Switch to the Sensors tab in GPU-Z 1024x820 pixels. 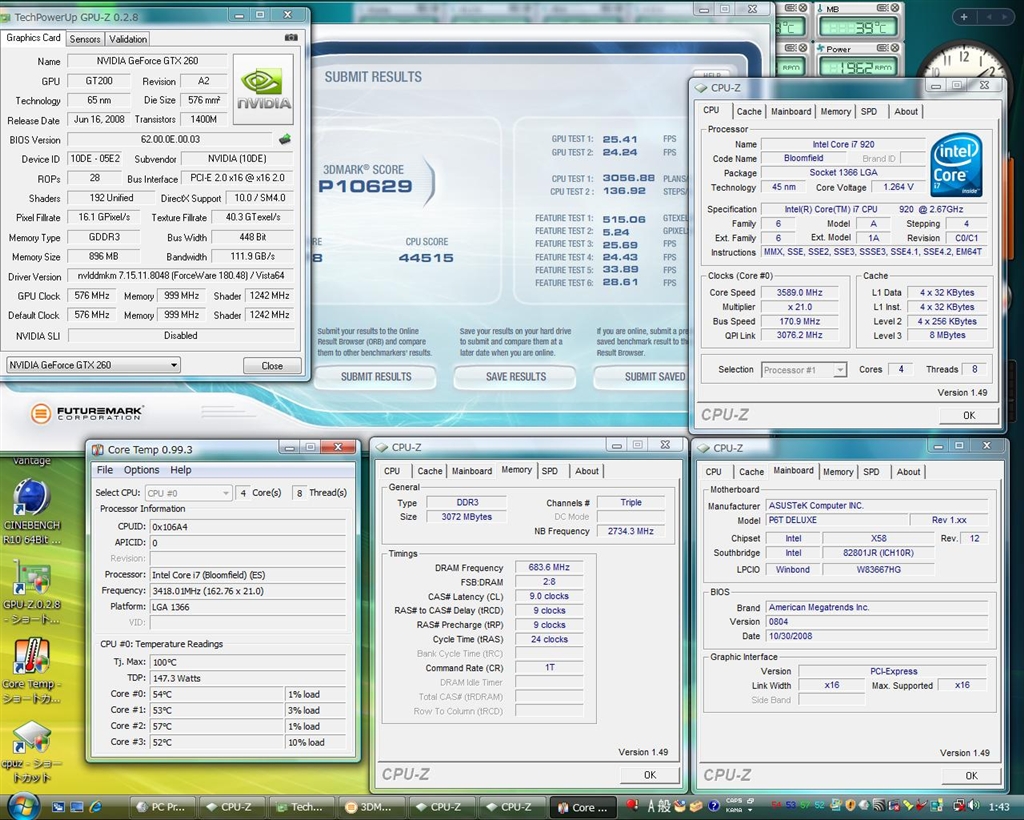[85, 39]
